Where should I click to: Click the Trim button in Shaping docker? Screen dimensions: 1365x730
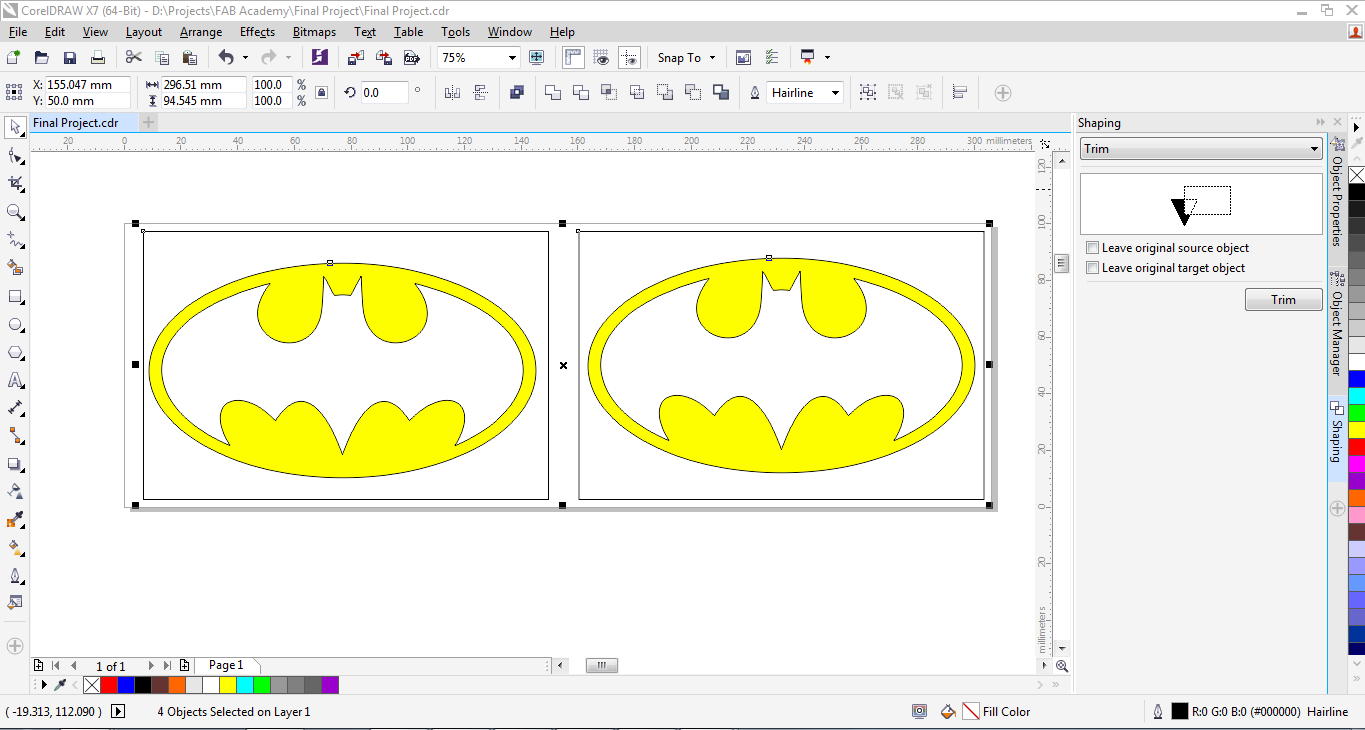(x=1283, y=300)
